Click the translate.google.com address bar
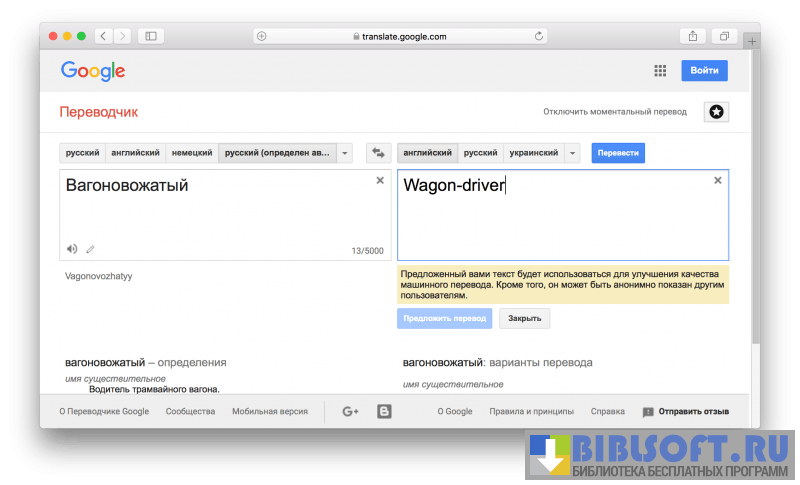Screen dimensions: 800x485 (400, 36)
